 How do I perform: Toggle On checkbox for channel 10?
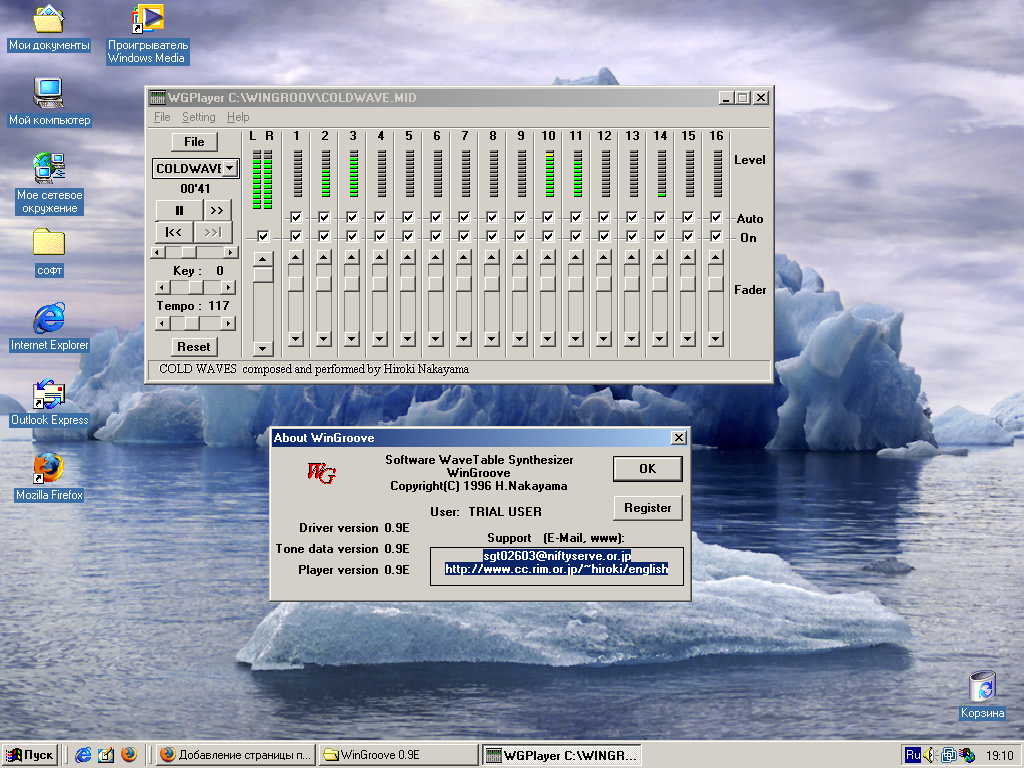(548, 236)
